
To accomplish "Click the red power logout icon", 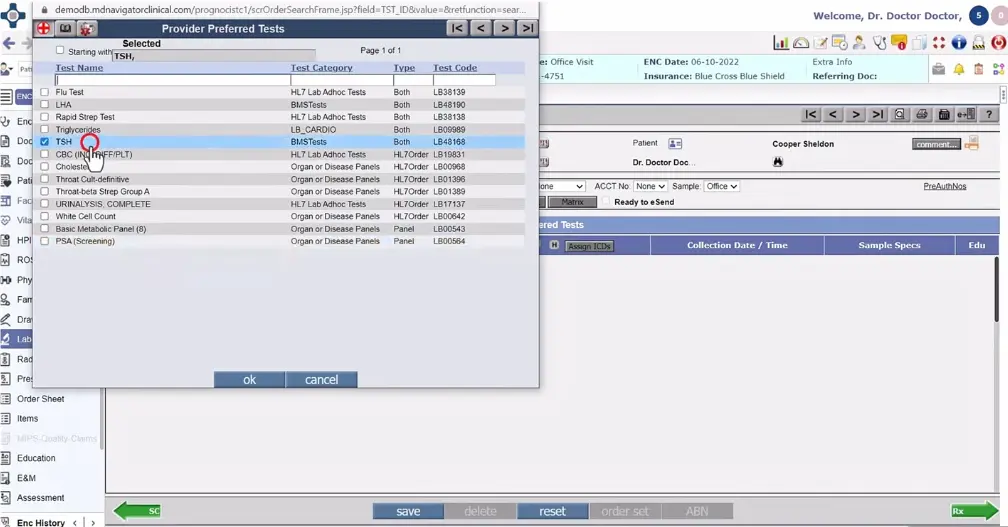I will point(998,43).
